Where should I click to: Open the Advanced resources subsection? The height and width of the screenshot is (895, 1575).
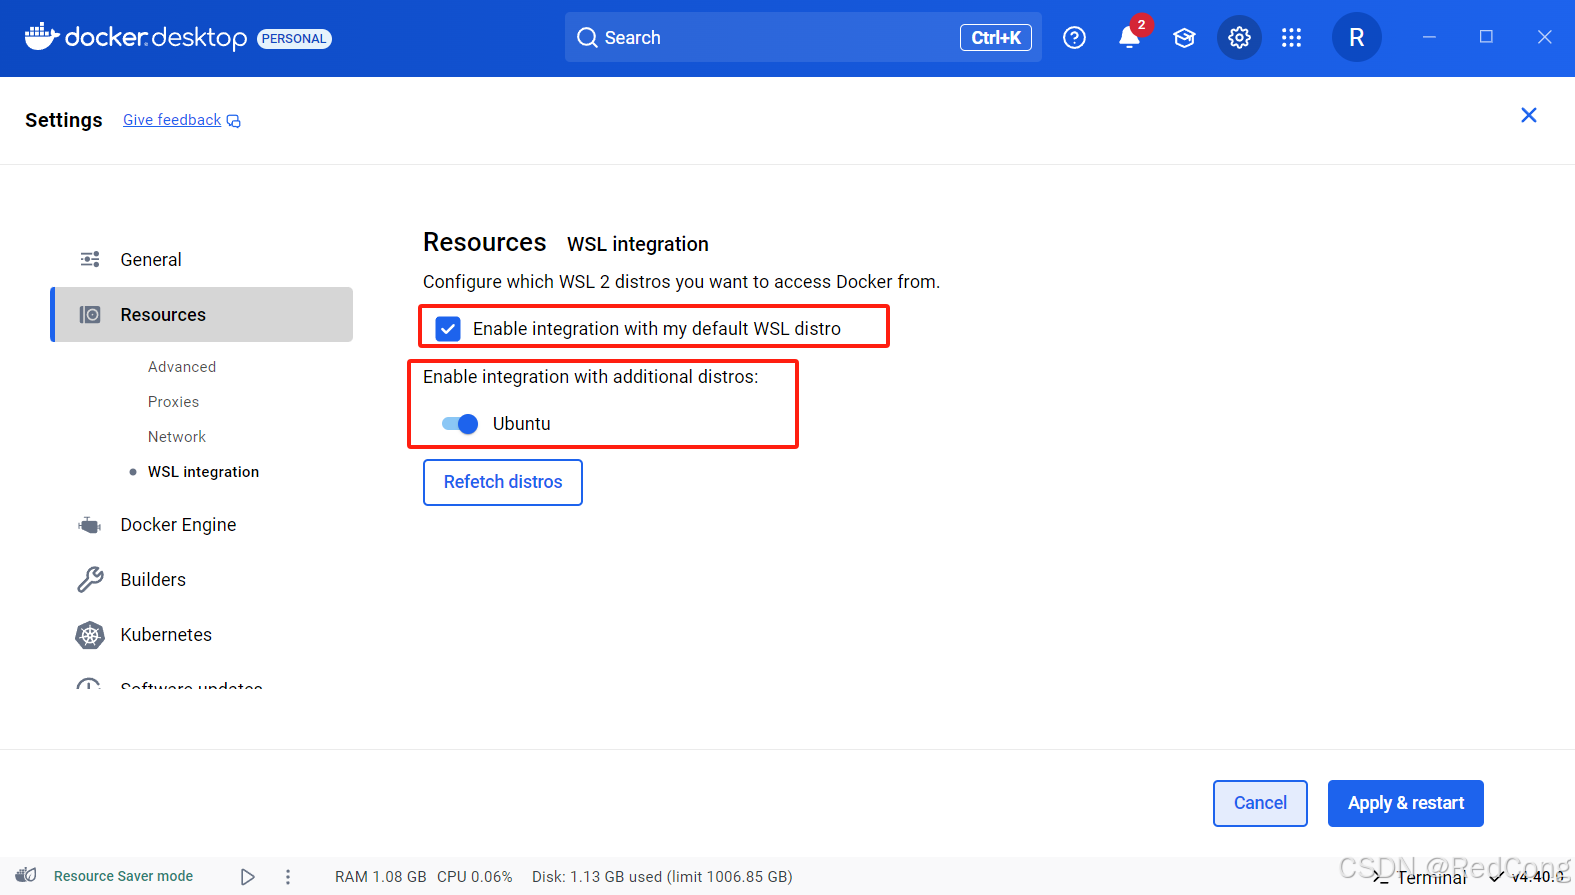(182, 367)
